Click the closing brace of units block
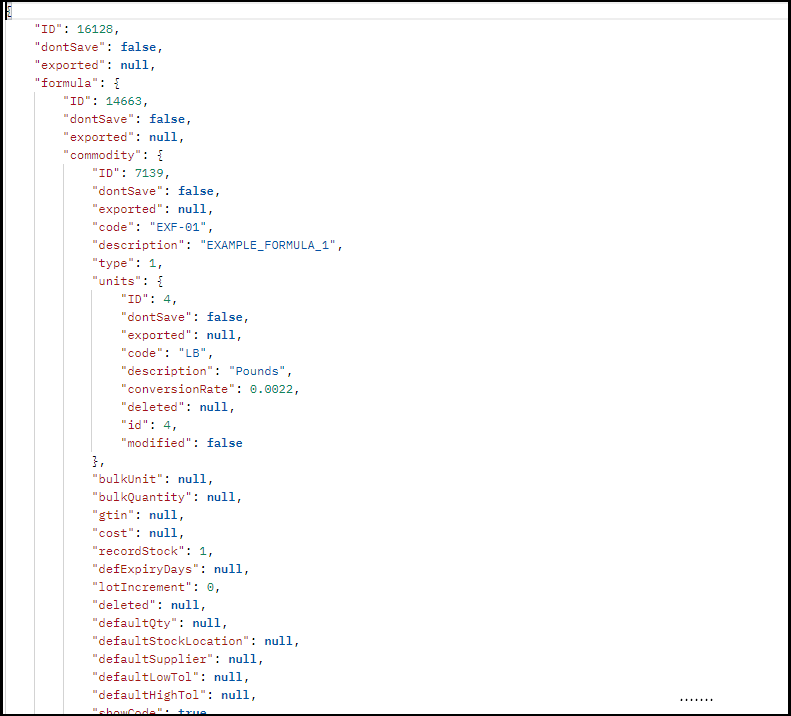This screenshot has height=716, width=791. [97, 461]
